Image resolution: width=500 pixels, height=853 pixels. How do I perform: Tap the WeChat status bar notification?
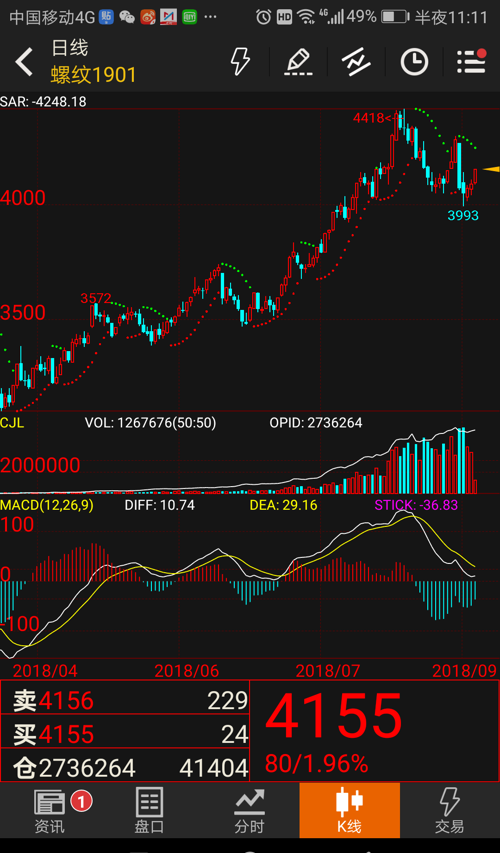pos(127,17)
